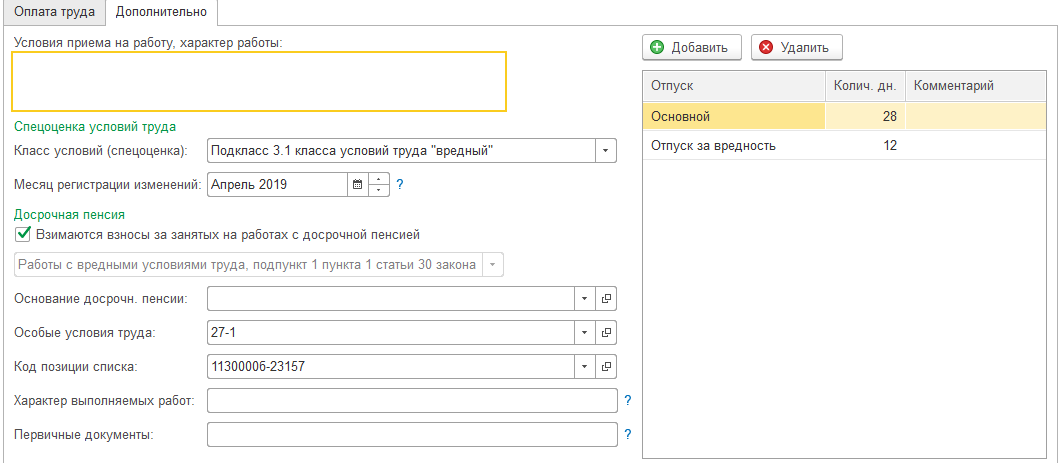Screen dimensions: 1063x463
Task: Click help icon beside nature of work field
Action: tap(628, 400)
